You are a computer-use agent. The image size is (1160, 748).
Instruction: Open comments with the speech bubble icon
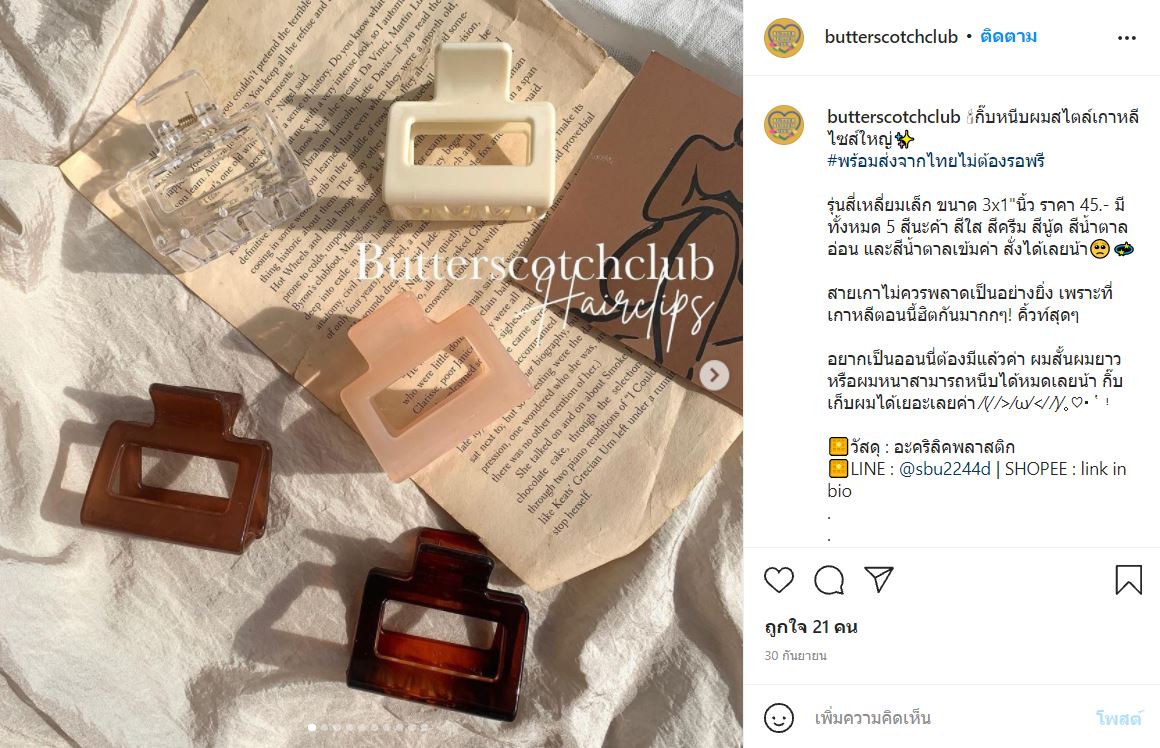point(829,580)
